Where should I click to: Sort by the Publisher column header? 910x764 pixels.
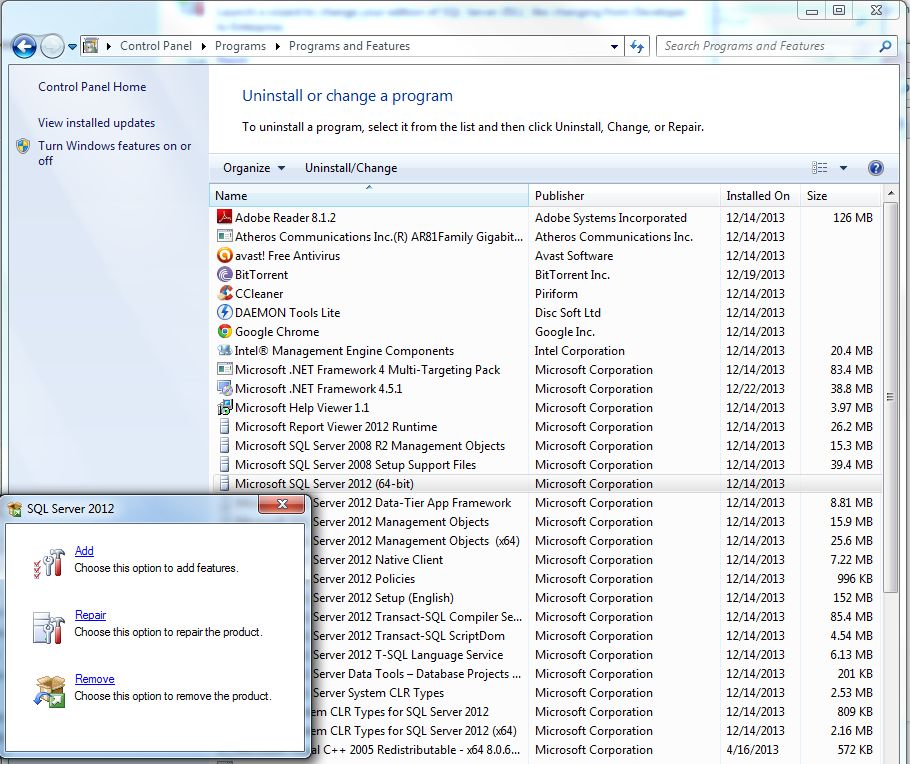coord(624,196)
